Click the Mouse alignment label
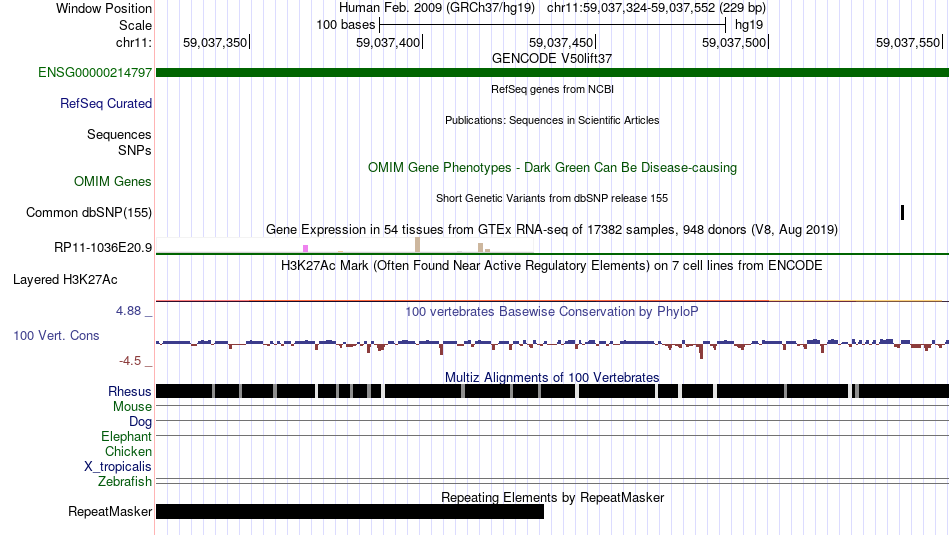 pyautogui.click(x=132, y=407)
